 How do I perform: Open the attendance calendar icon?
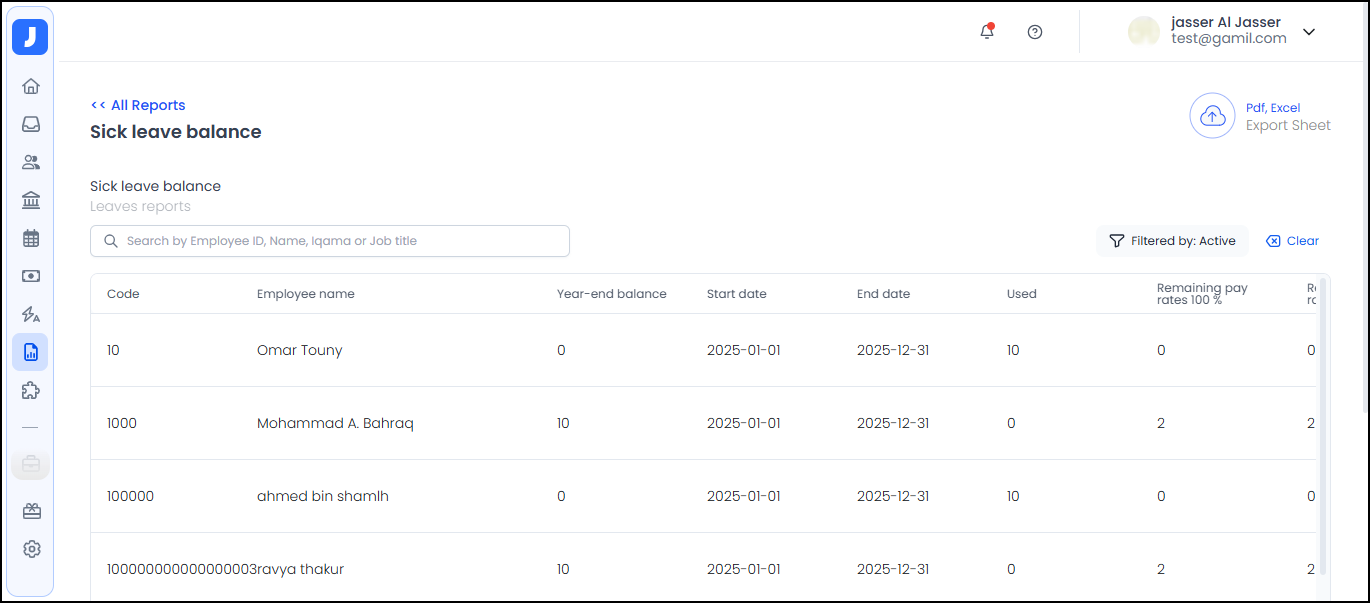30,238
